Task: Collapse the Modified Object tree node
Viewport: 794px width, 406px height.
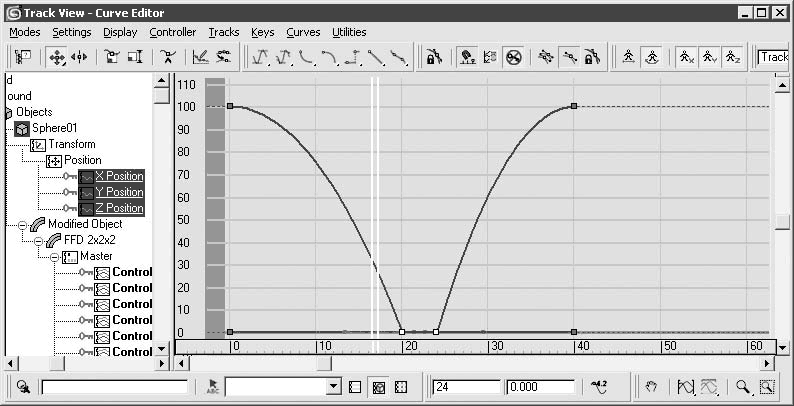Action: pos(22,224)
